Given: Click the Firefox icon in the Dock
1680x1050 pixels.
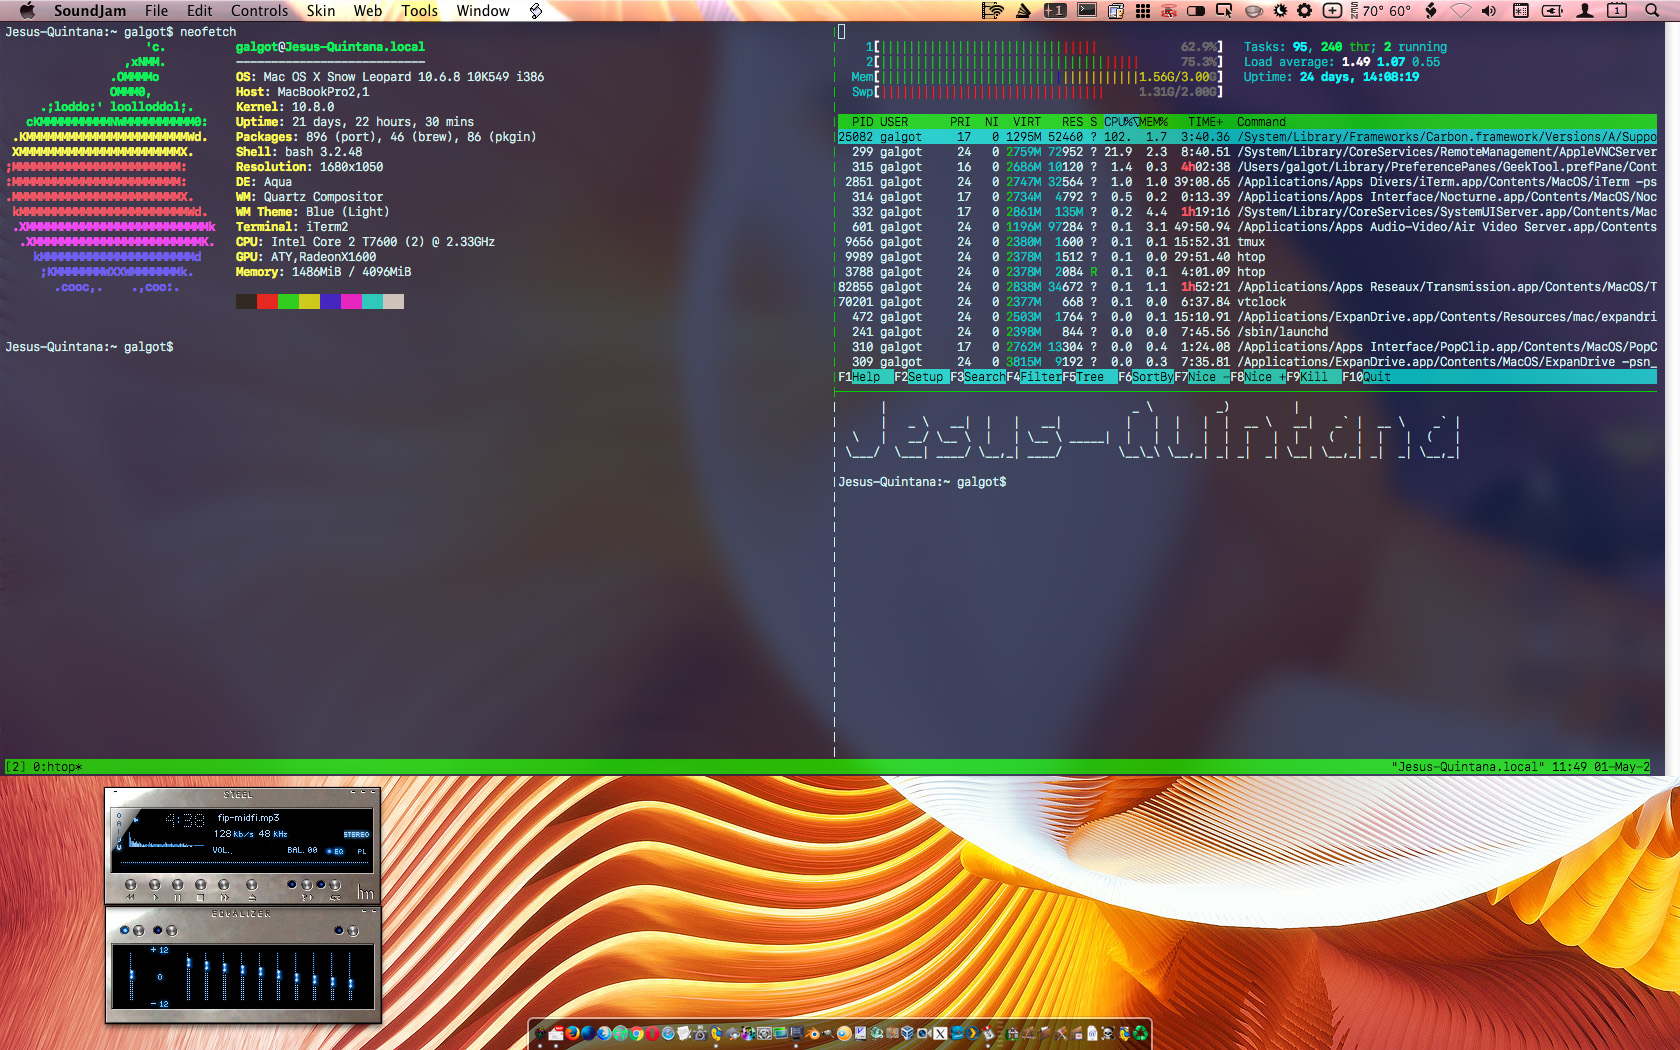Looking at the screenshot, I should point(573,1033).
